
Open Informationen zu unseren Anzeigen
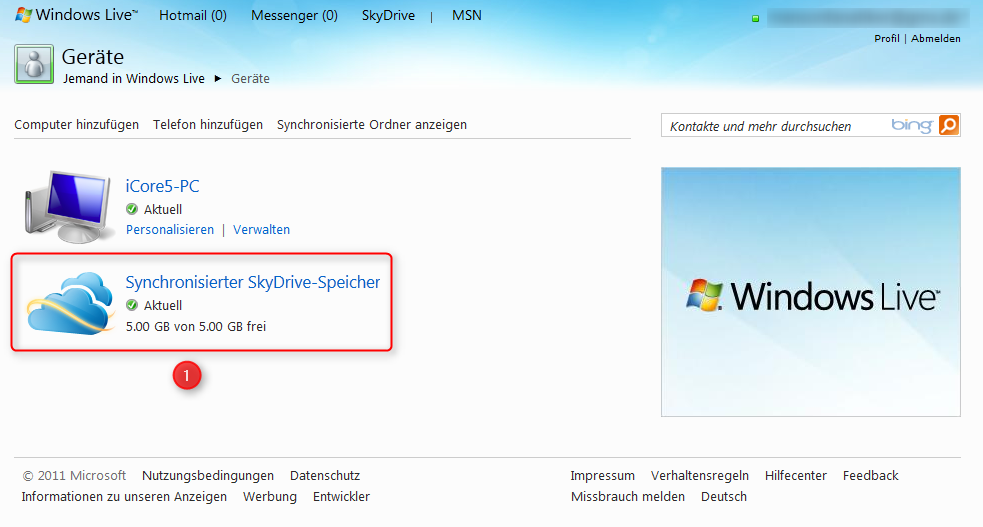(124, 497)
